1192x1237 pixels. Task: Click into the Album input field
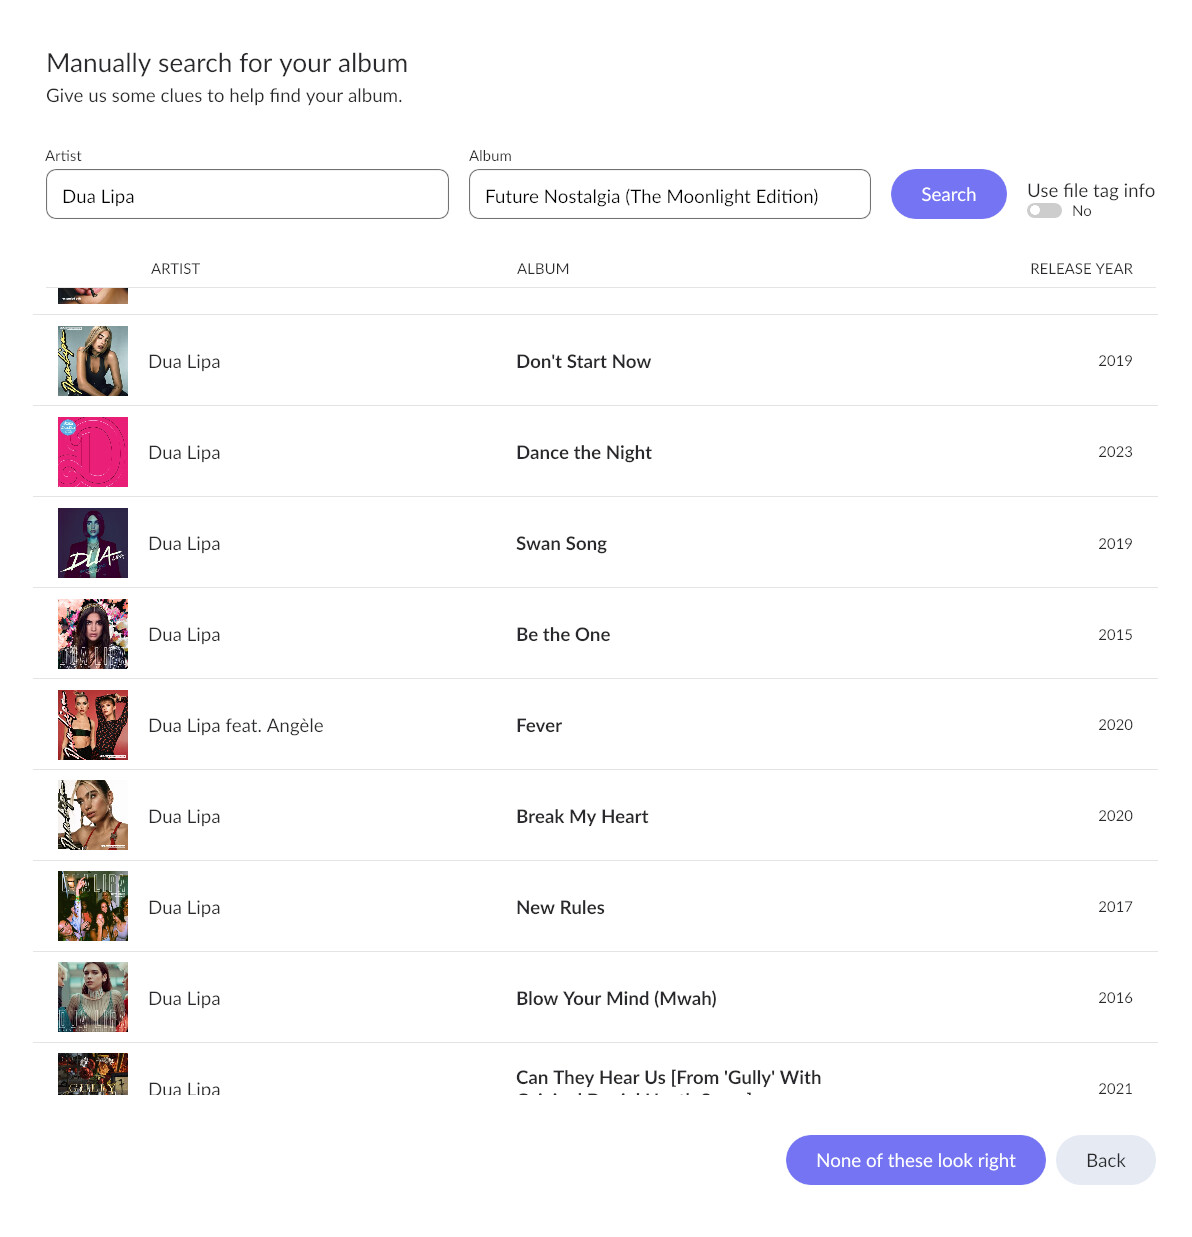pos(669,194)
